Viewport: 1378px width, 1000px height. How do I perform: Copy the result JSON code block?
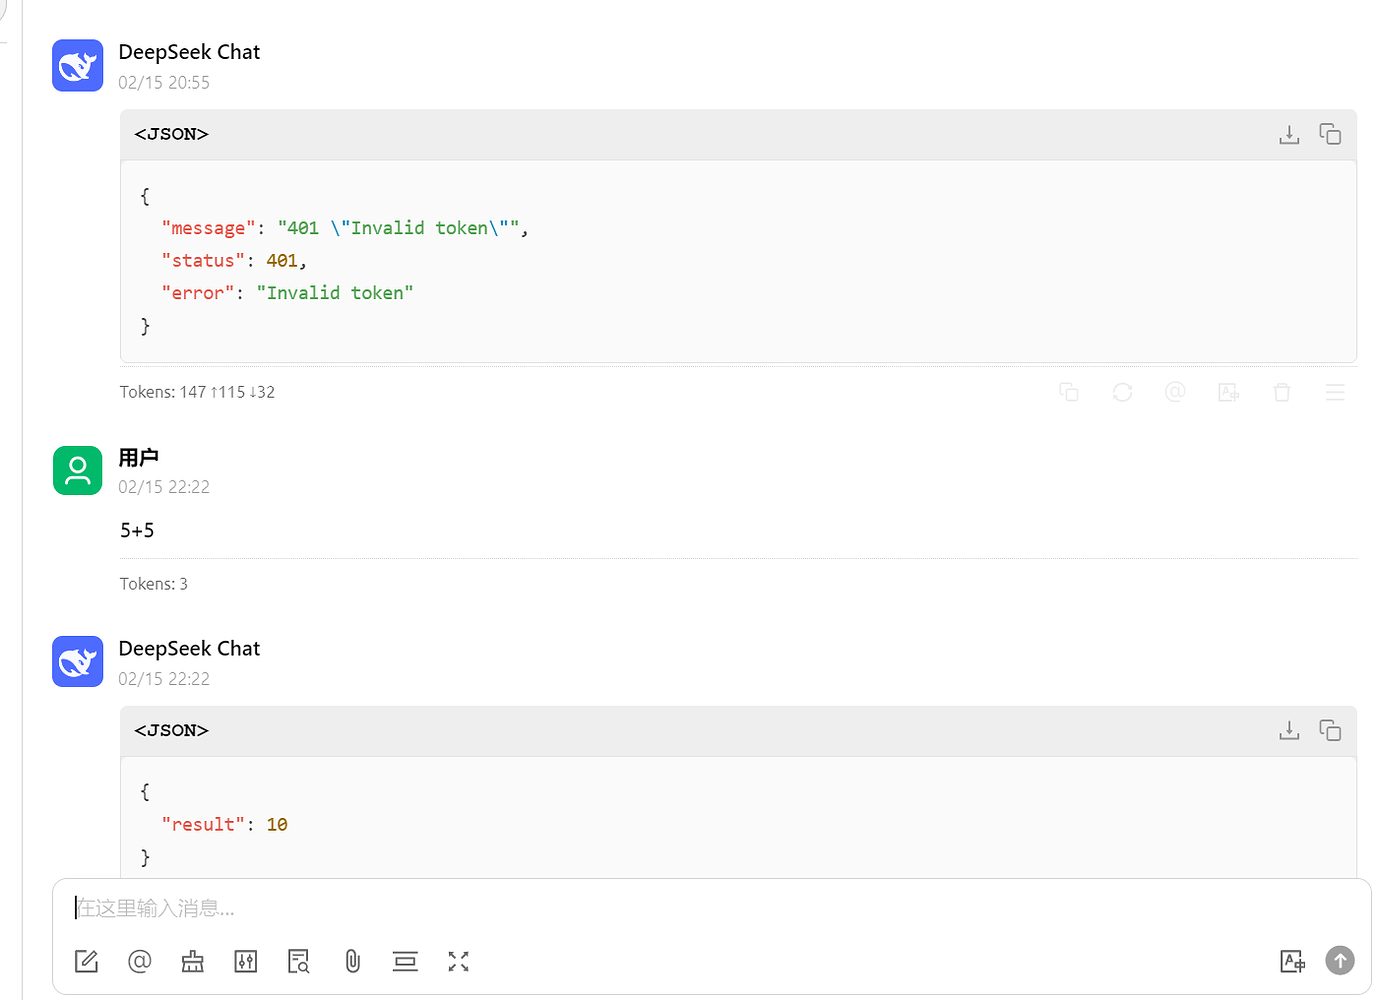(1330, 731)
